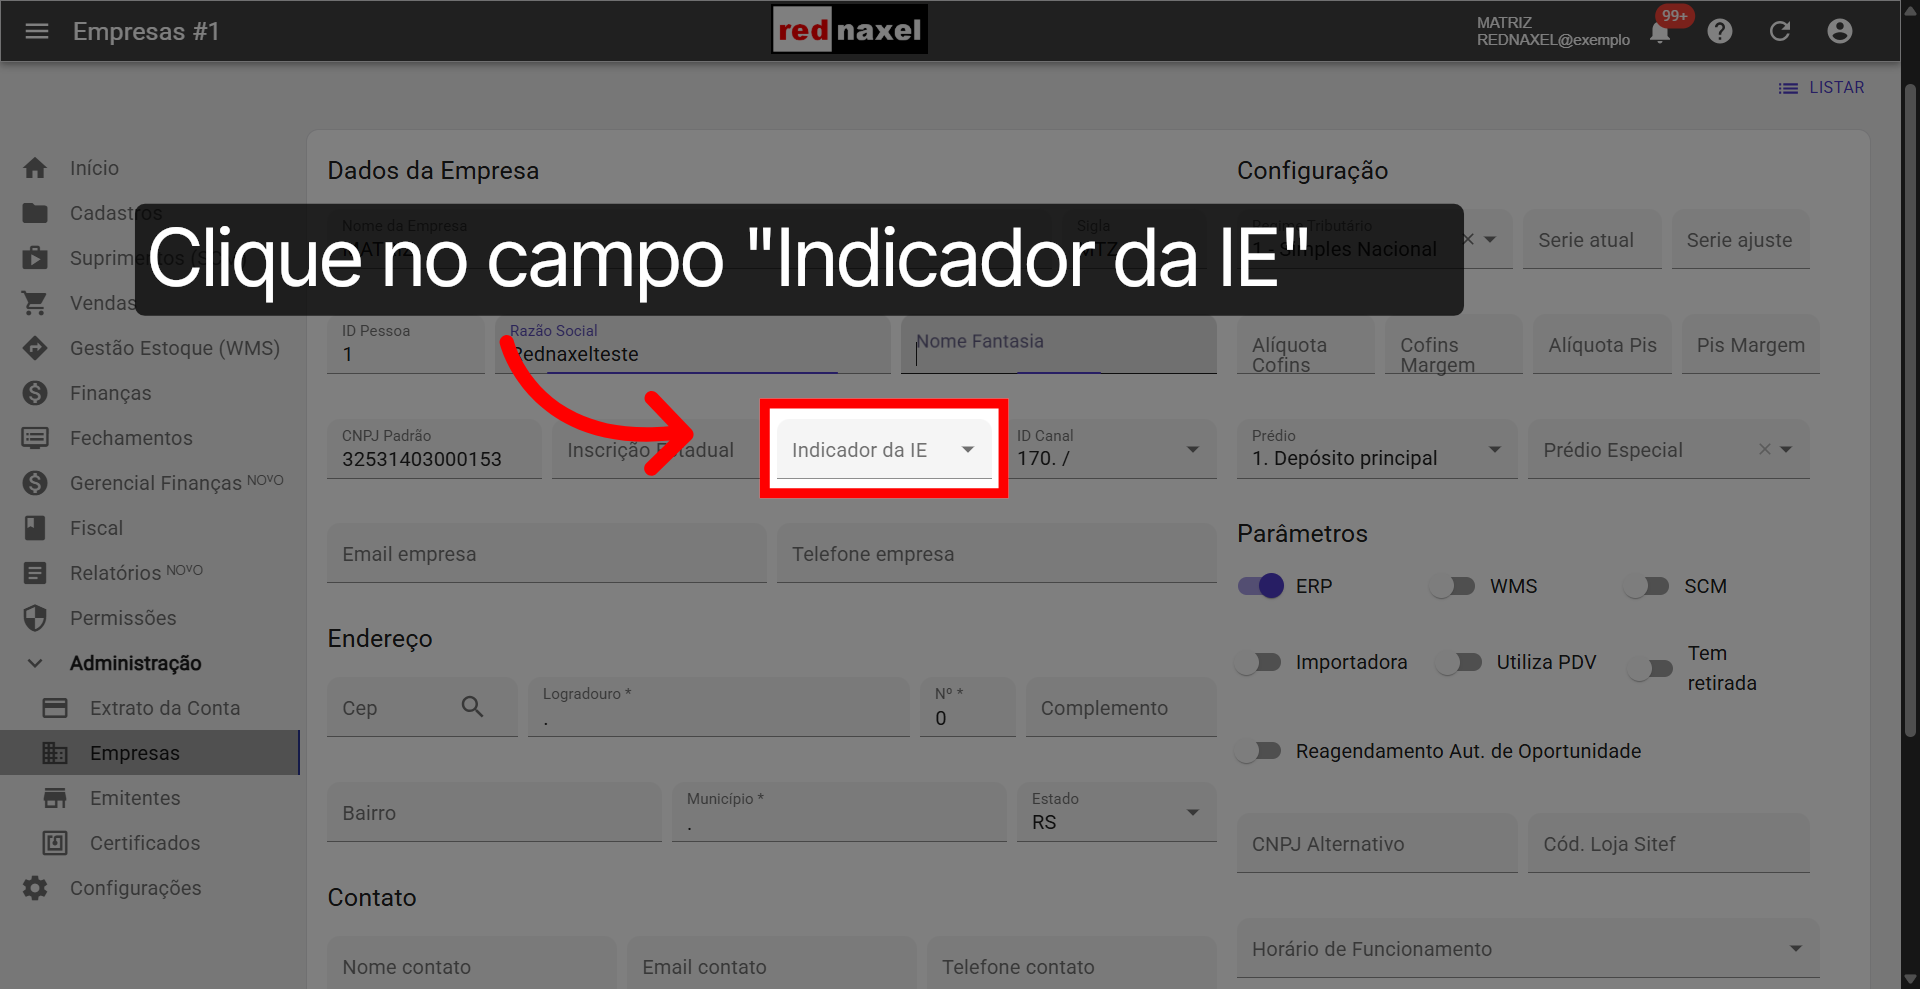Open Finanças via the dollar icon

click(35, 393)
